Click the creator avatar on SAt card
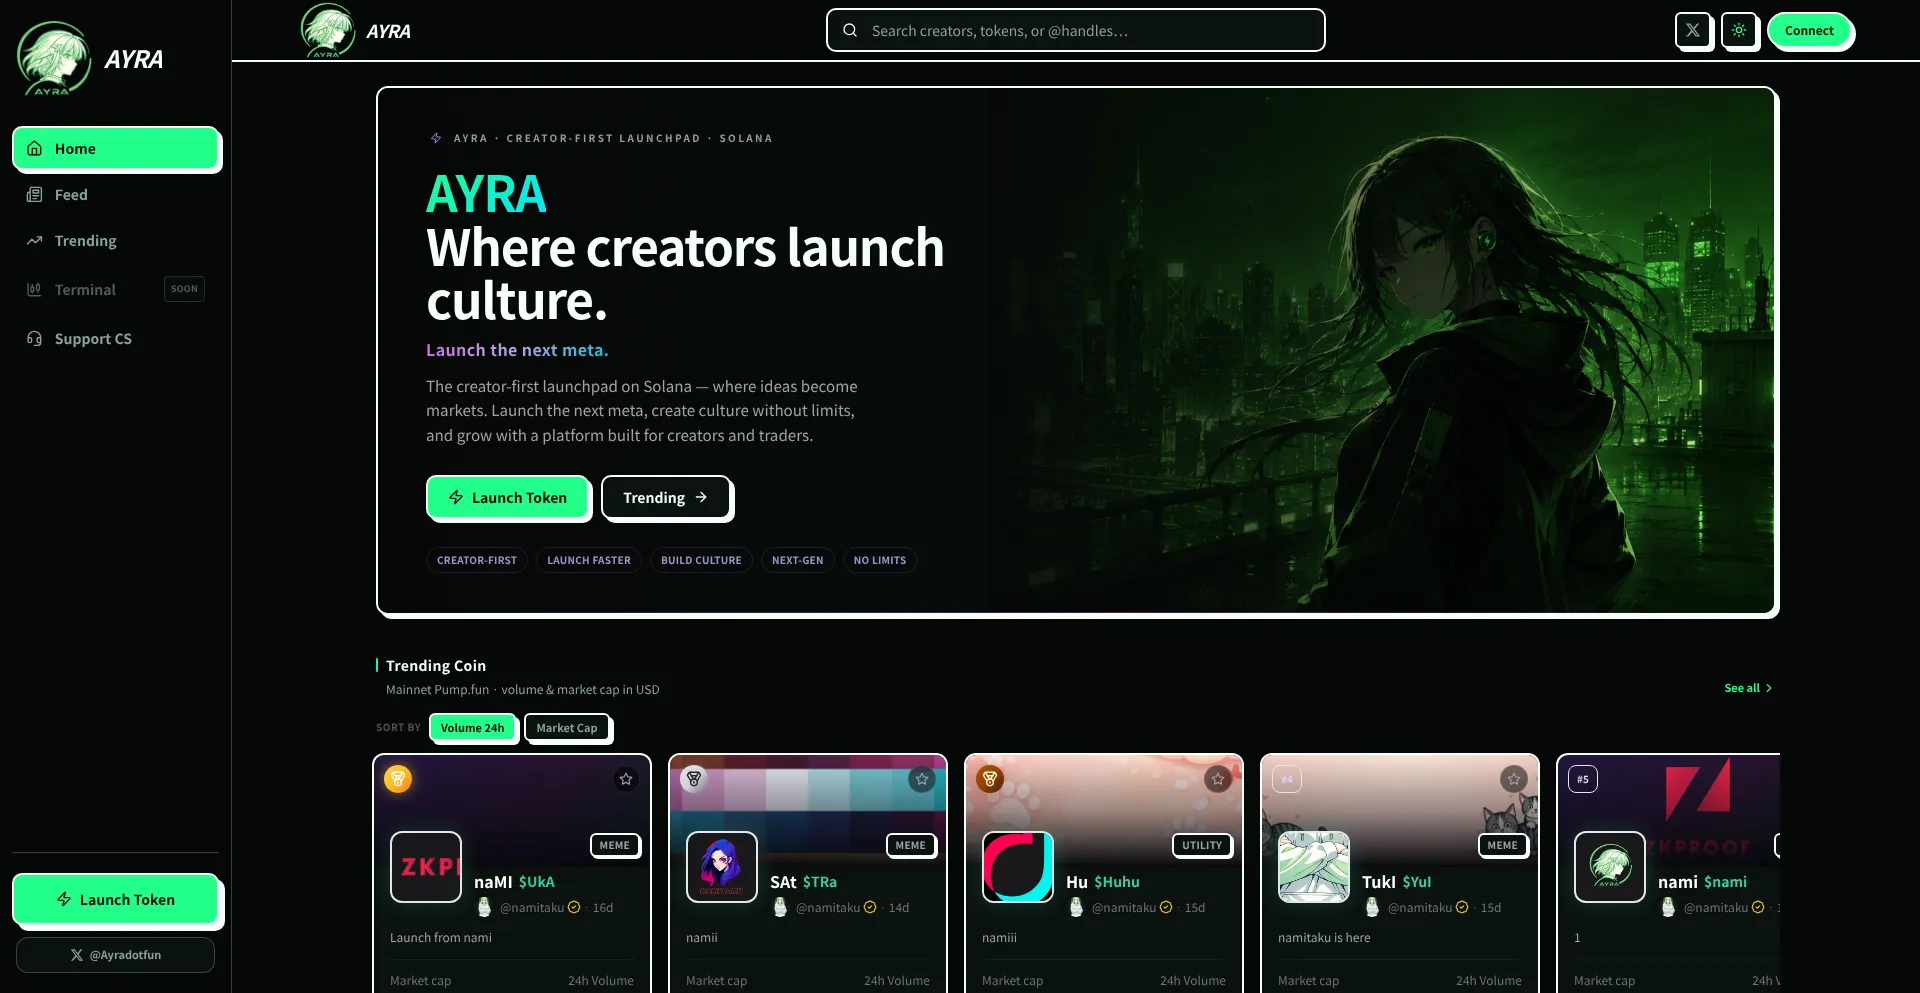 (x=781, y=907)
